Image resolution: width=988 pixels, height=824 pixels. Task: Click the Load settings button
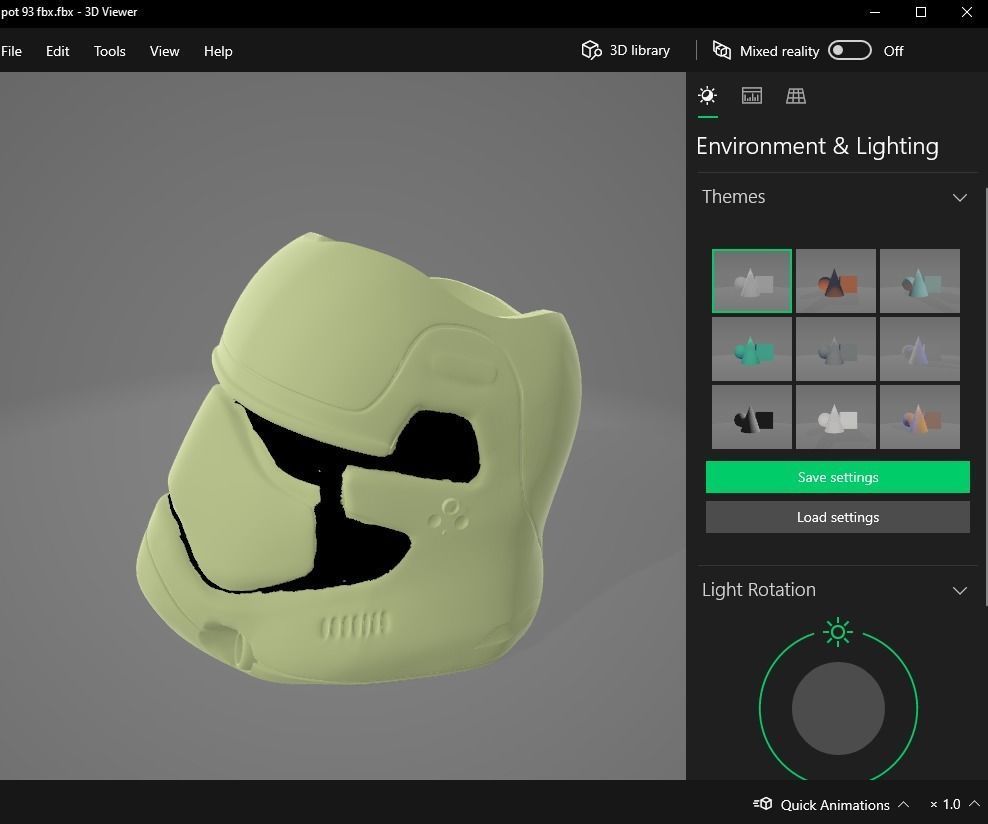coord(837,517)
